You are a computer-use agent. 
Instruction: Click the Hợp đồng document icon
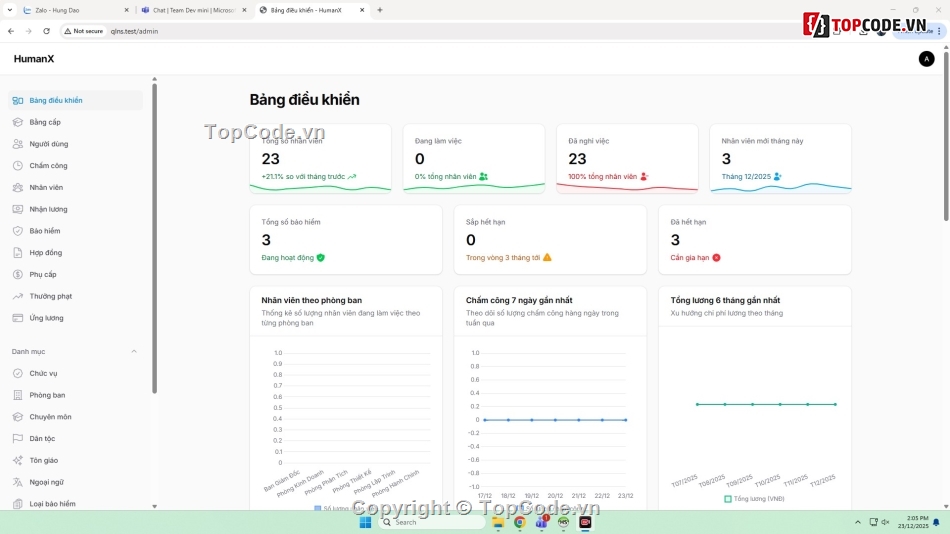point(18,253)
